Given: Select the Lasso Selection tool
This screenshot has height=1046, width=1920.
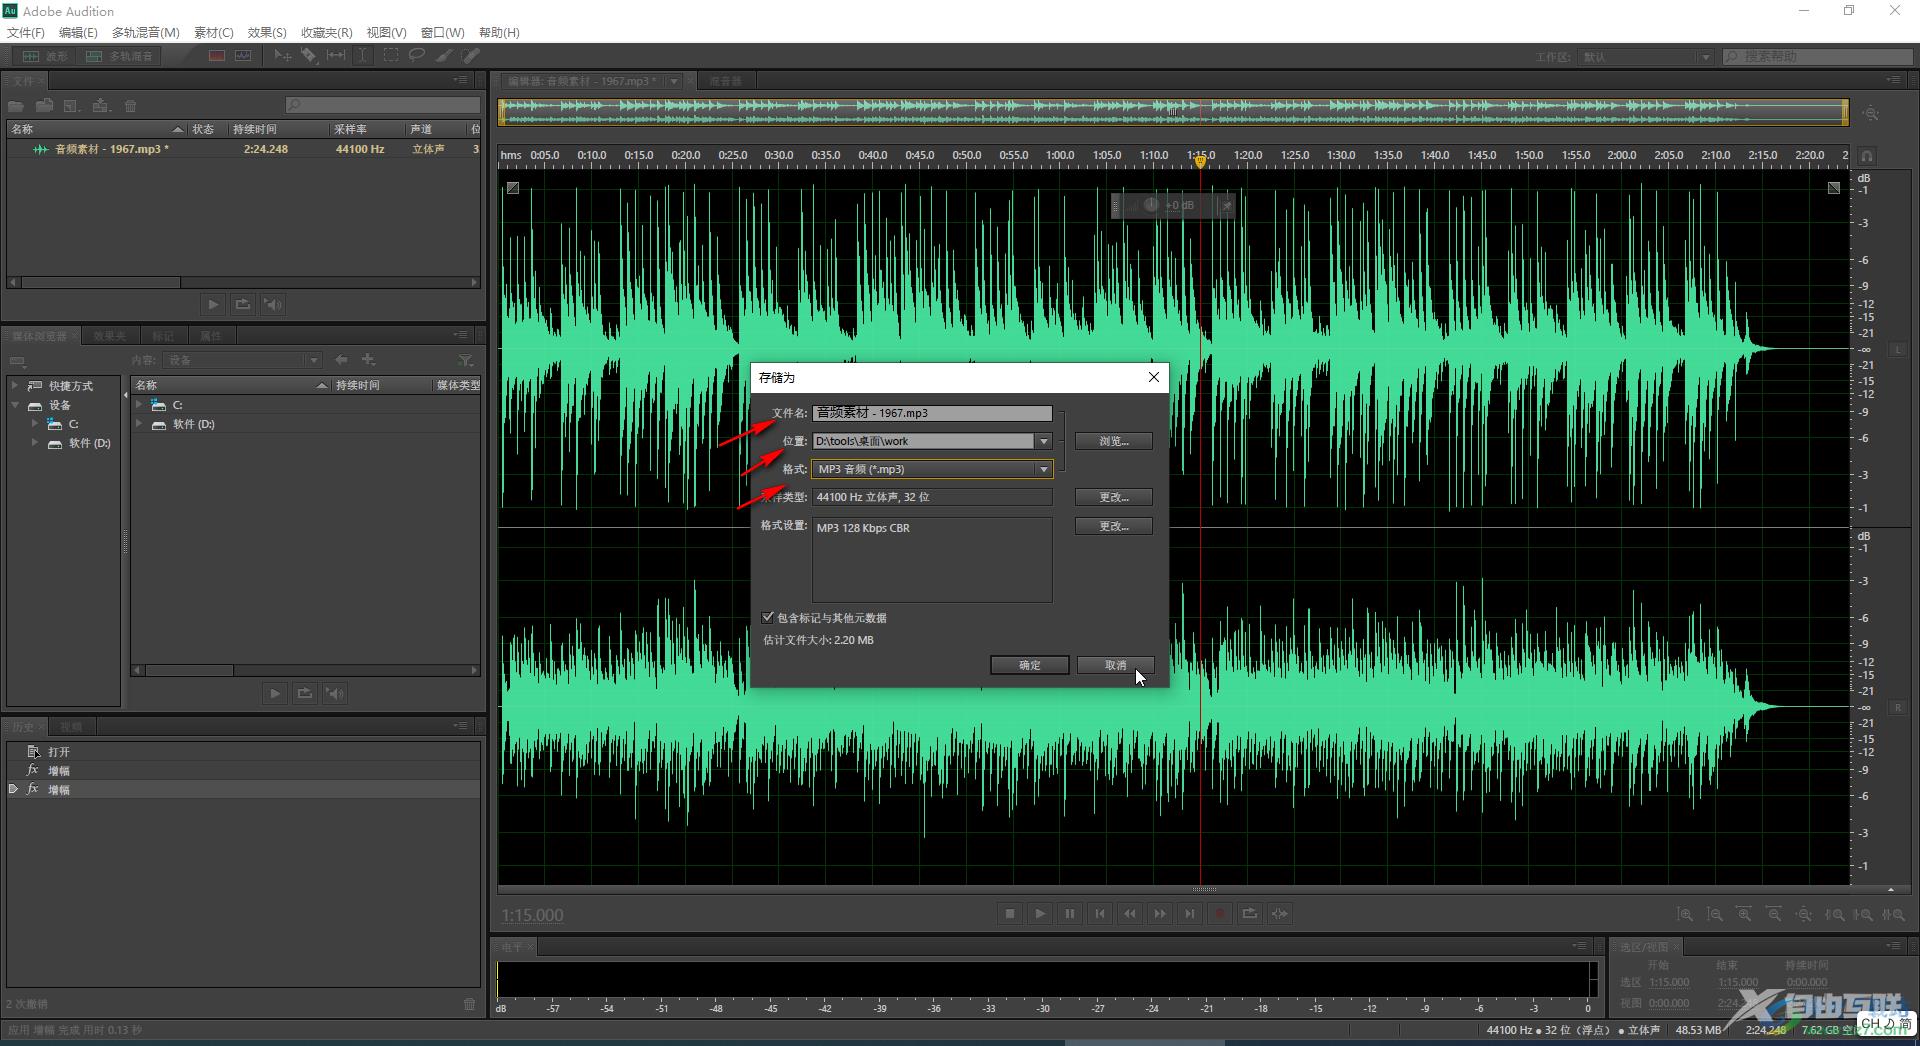Looking at the screenshot, I should click(x=417, y=56).
